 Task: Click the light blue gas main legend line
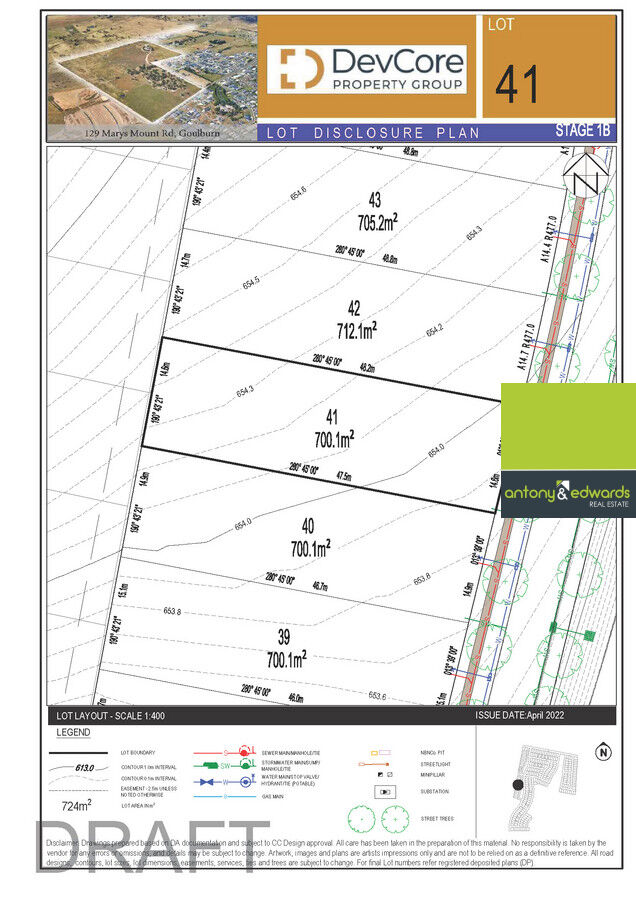pyautogui.click(x=224, y=796)
